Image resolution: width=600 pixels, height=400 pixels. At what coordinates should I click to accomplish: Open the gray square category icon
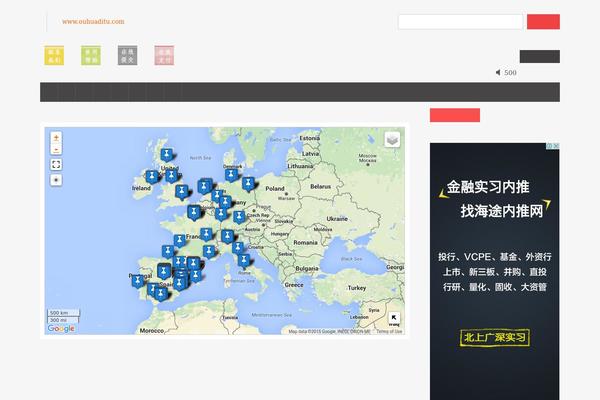coord(127,56)
